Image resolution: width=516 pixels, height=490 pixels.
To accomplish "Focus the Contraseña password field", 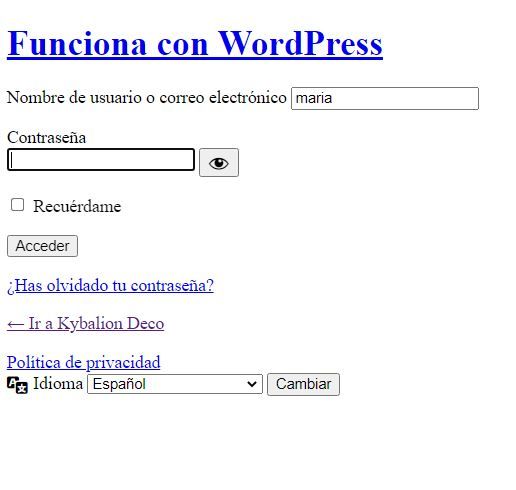I will pyautogui.click(x=101, y=160).
